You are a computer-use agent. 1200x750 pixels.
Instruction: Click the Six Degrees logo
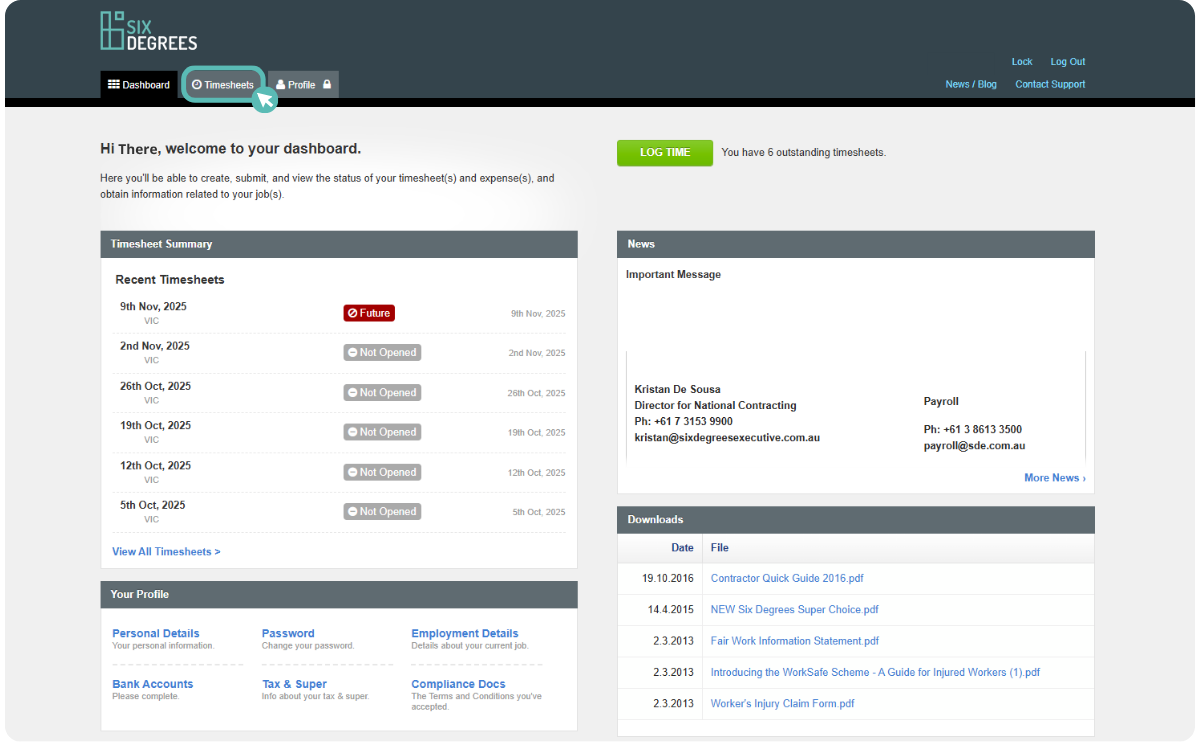pos(146,30)
